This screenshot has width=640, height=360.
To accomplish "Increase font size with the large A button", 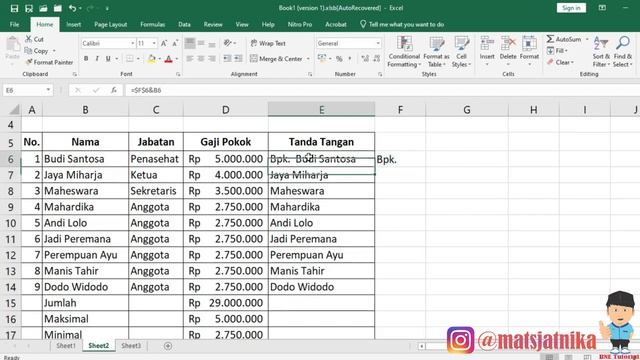I will click(x=164, y=43).
